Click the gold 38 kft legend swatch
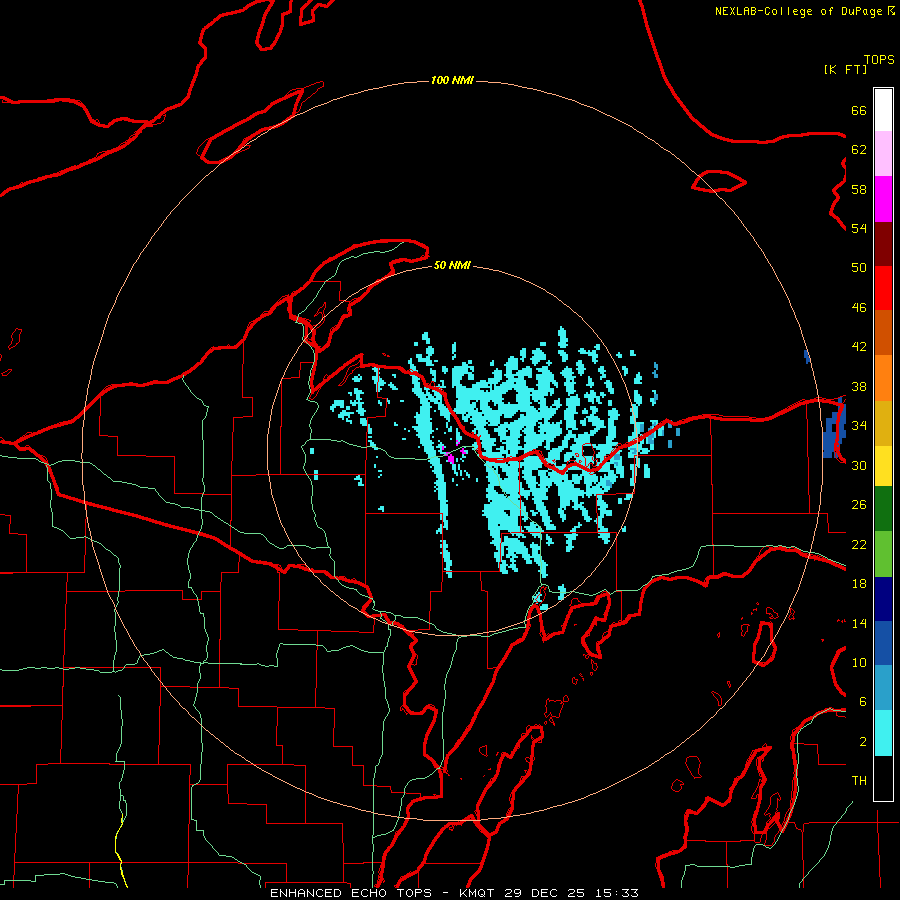 [x=883, y=423]
